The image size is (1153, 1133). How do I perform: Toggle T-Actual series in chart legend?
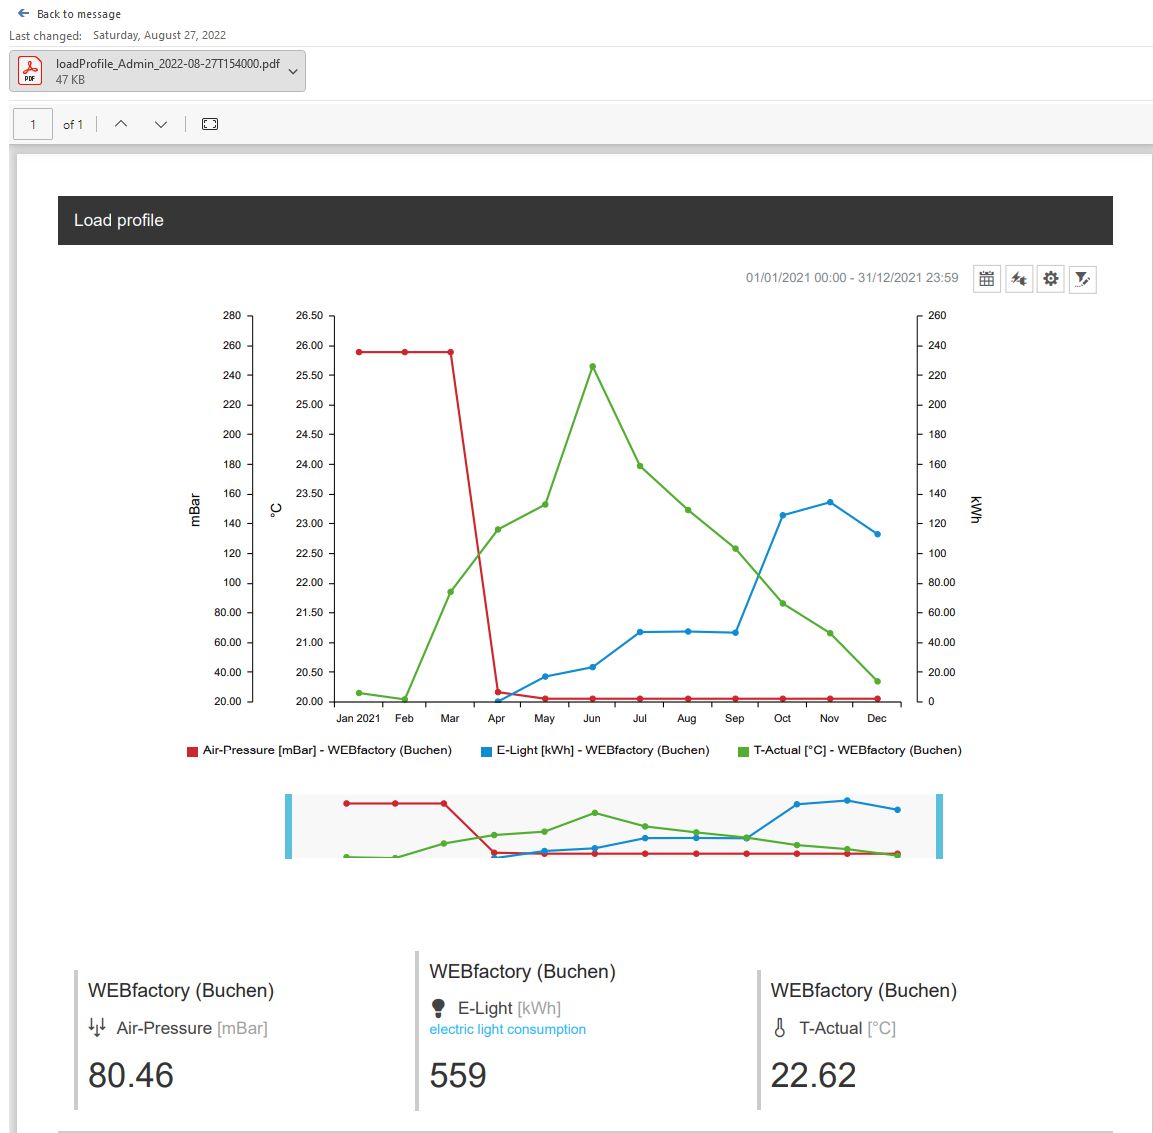[850, 750]
